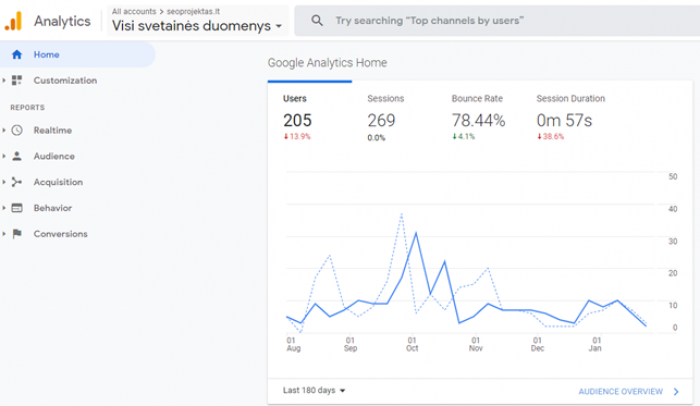Click the REPORTS section label

[27, 108]
